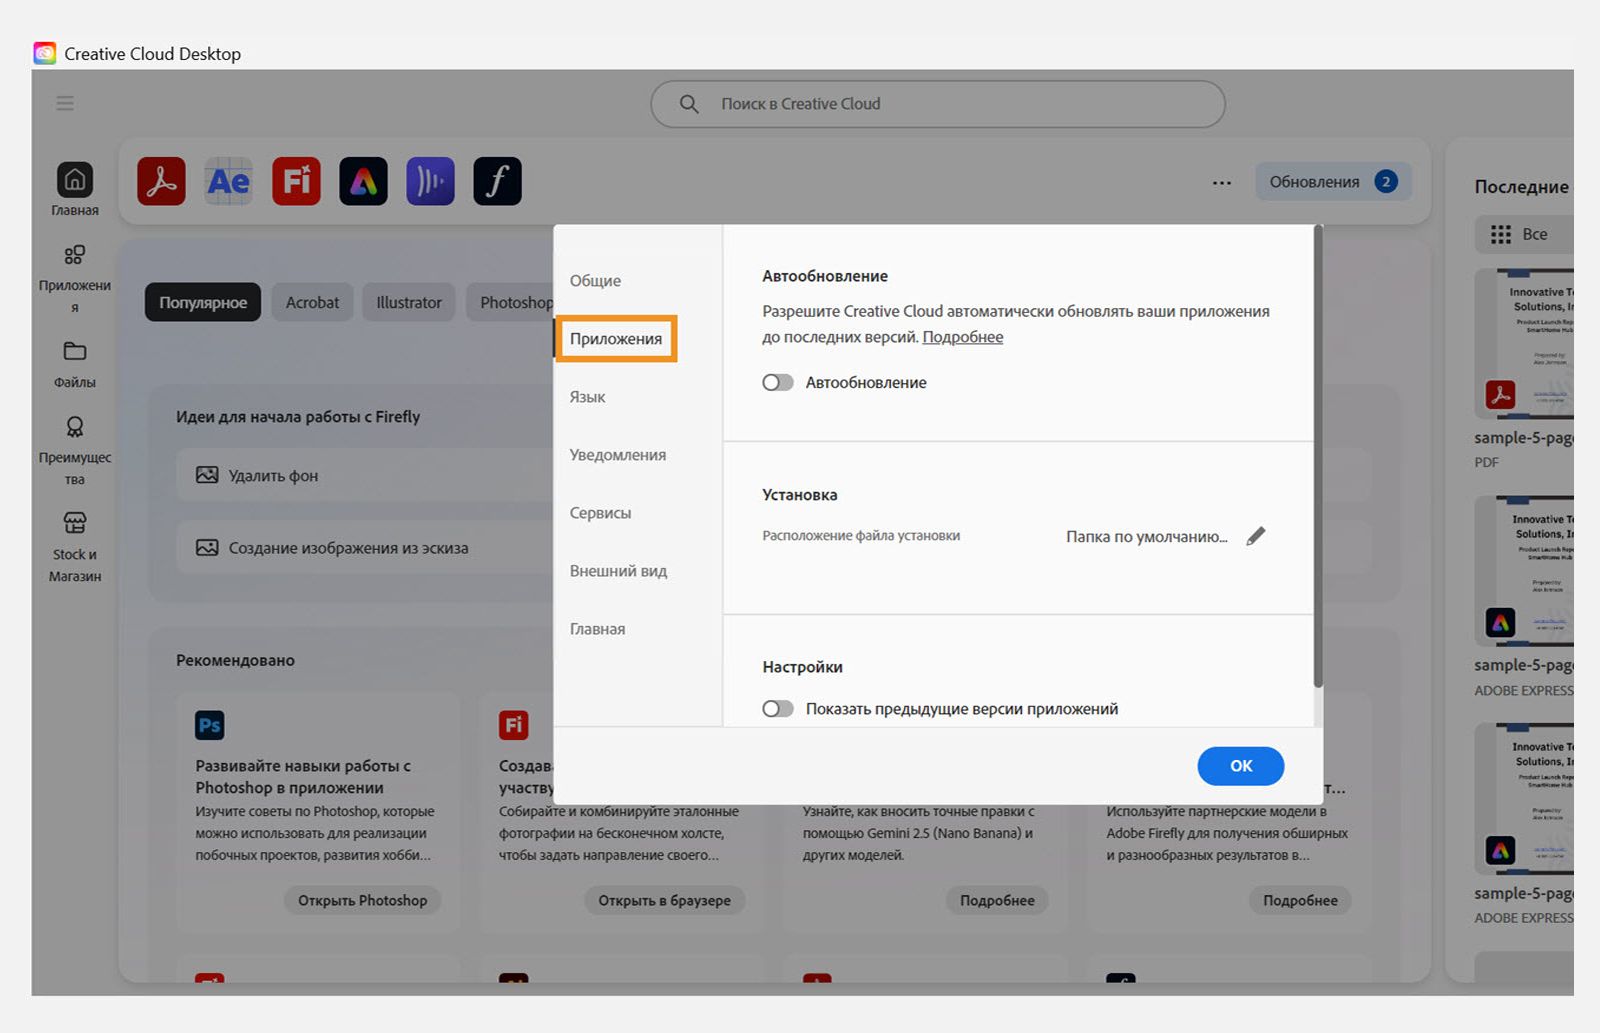1600x1033 pixels.
Task: Click the purple waveform Podcast icon
Action: click(430, 181)
